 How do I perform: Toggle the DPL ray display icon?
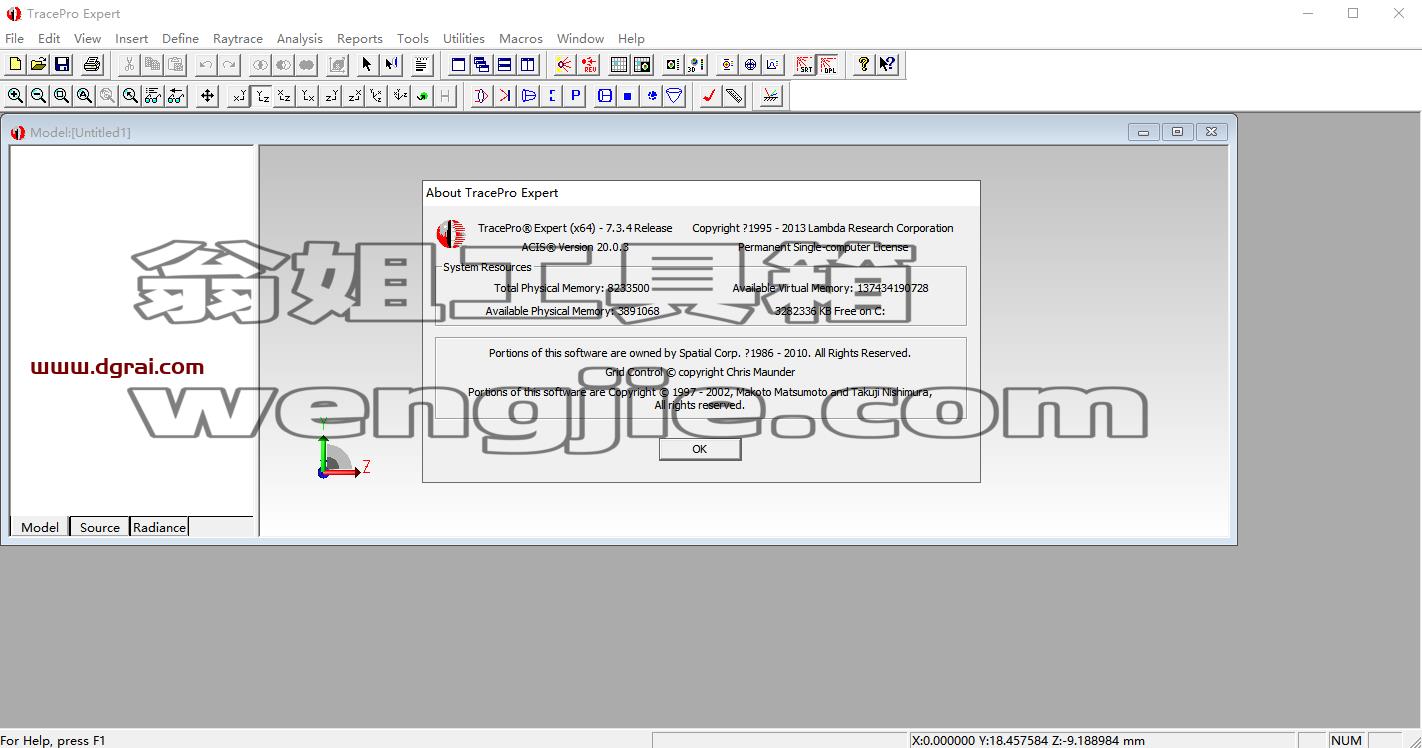click(x=828, y=64)
